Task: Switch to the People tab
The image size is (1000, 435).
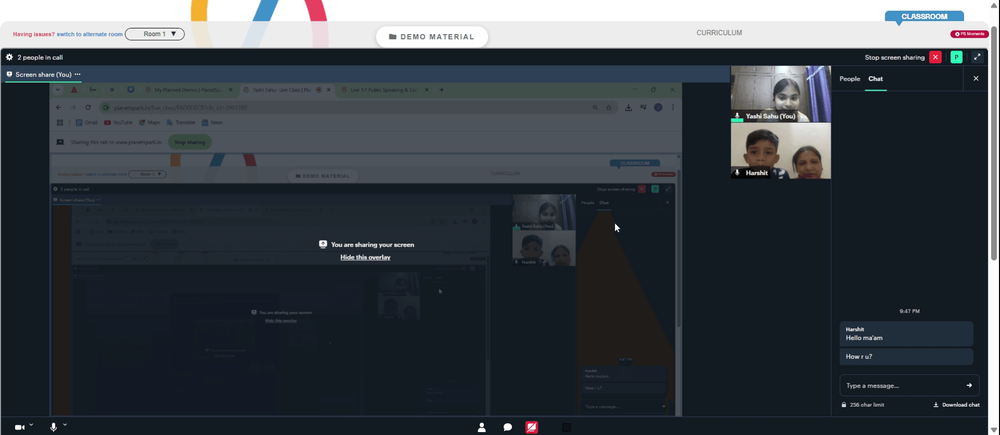Action: 849,78
